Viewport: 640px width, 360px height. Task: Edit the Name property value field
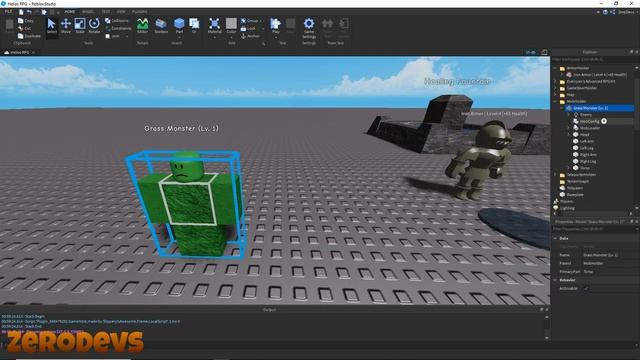tap(609, 255)
